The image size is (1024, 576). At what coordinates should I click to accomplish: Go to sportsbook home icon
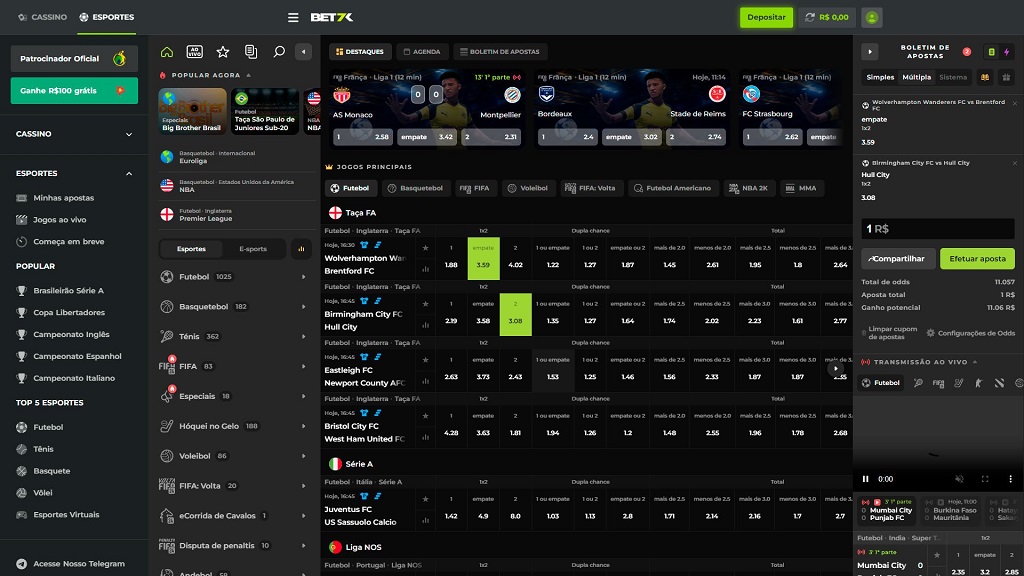click(167, 52)
